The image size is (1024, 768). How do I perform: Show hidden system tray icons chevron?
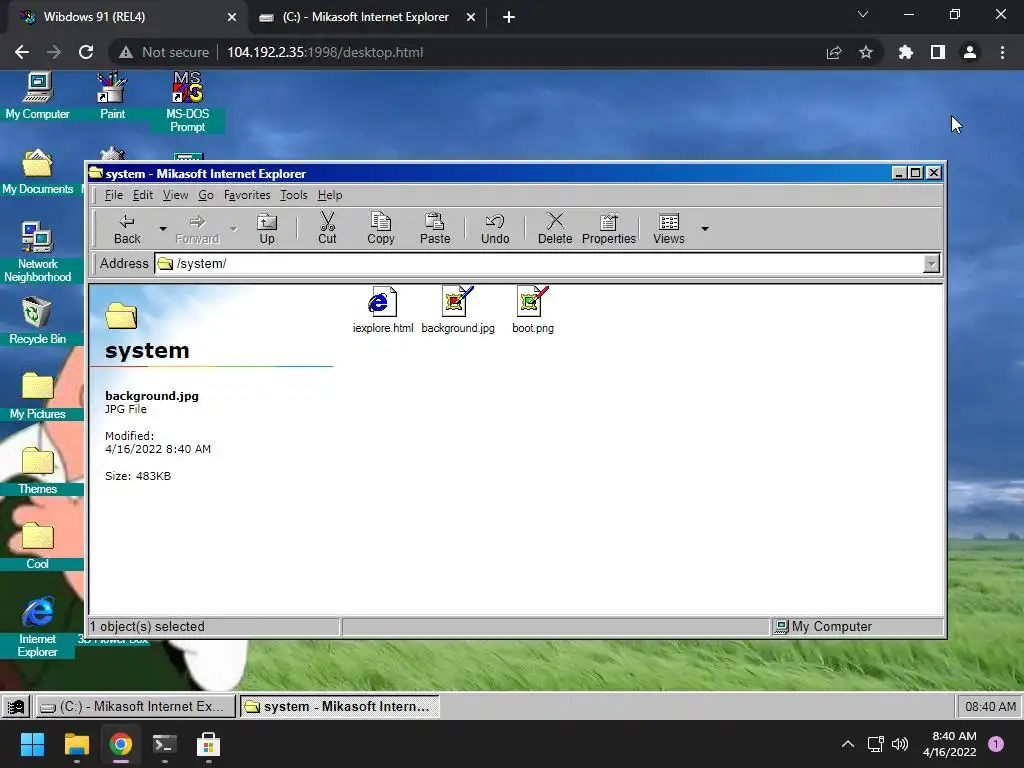pos(847,744)
